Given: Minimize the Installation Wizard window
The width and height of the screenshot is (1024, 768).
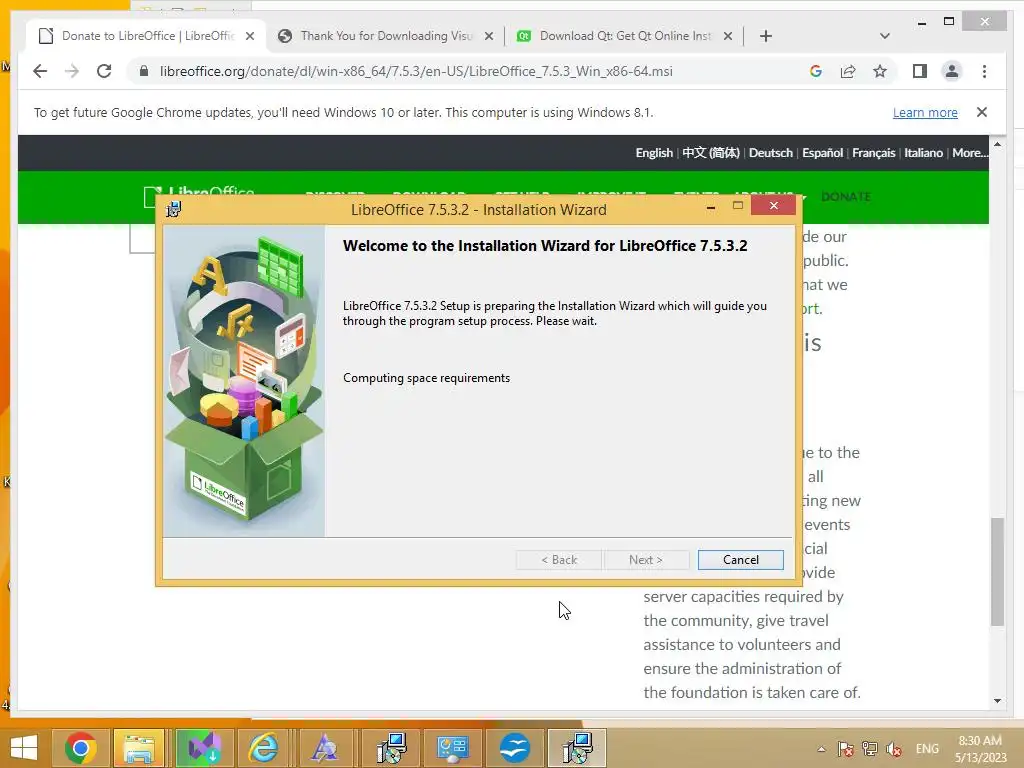Looking at the screenshot, I should click(x=711, y=206).
